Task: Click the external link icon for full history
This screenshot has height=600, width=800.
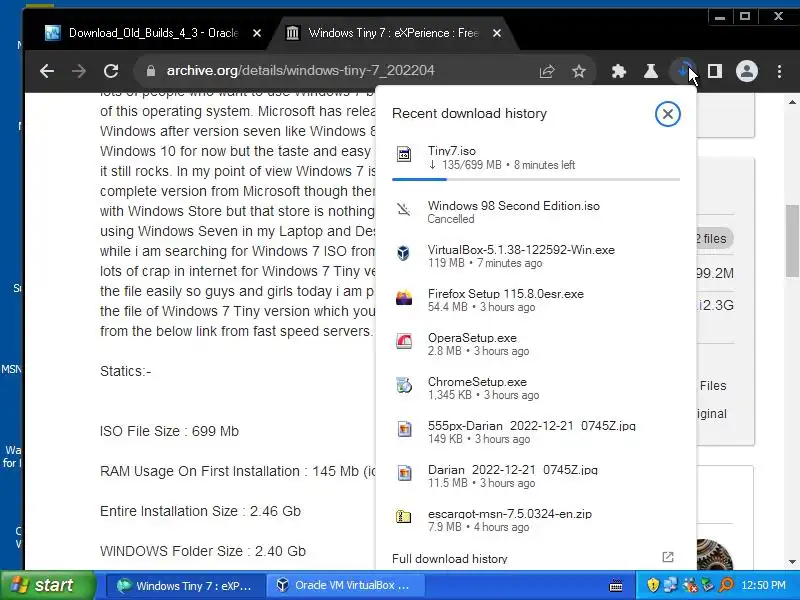Action: tap(668, 557)
